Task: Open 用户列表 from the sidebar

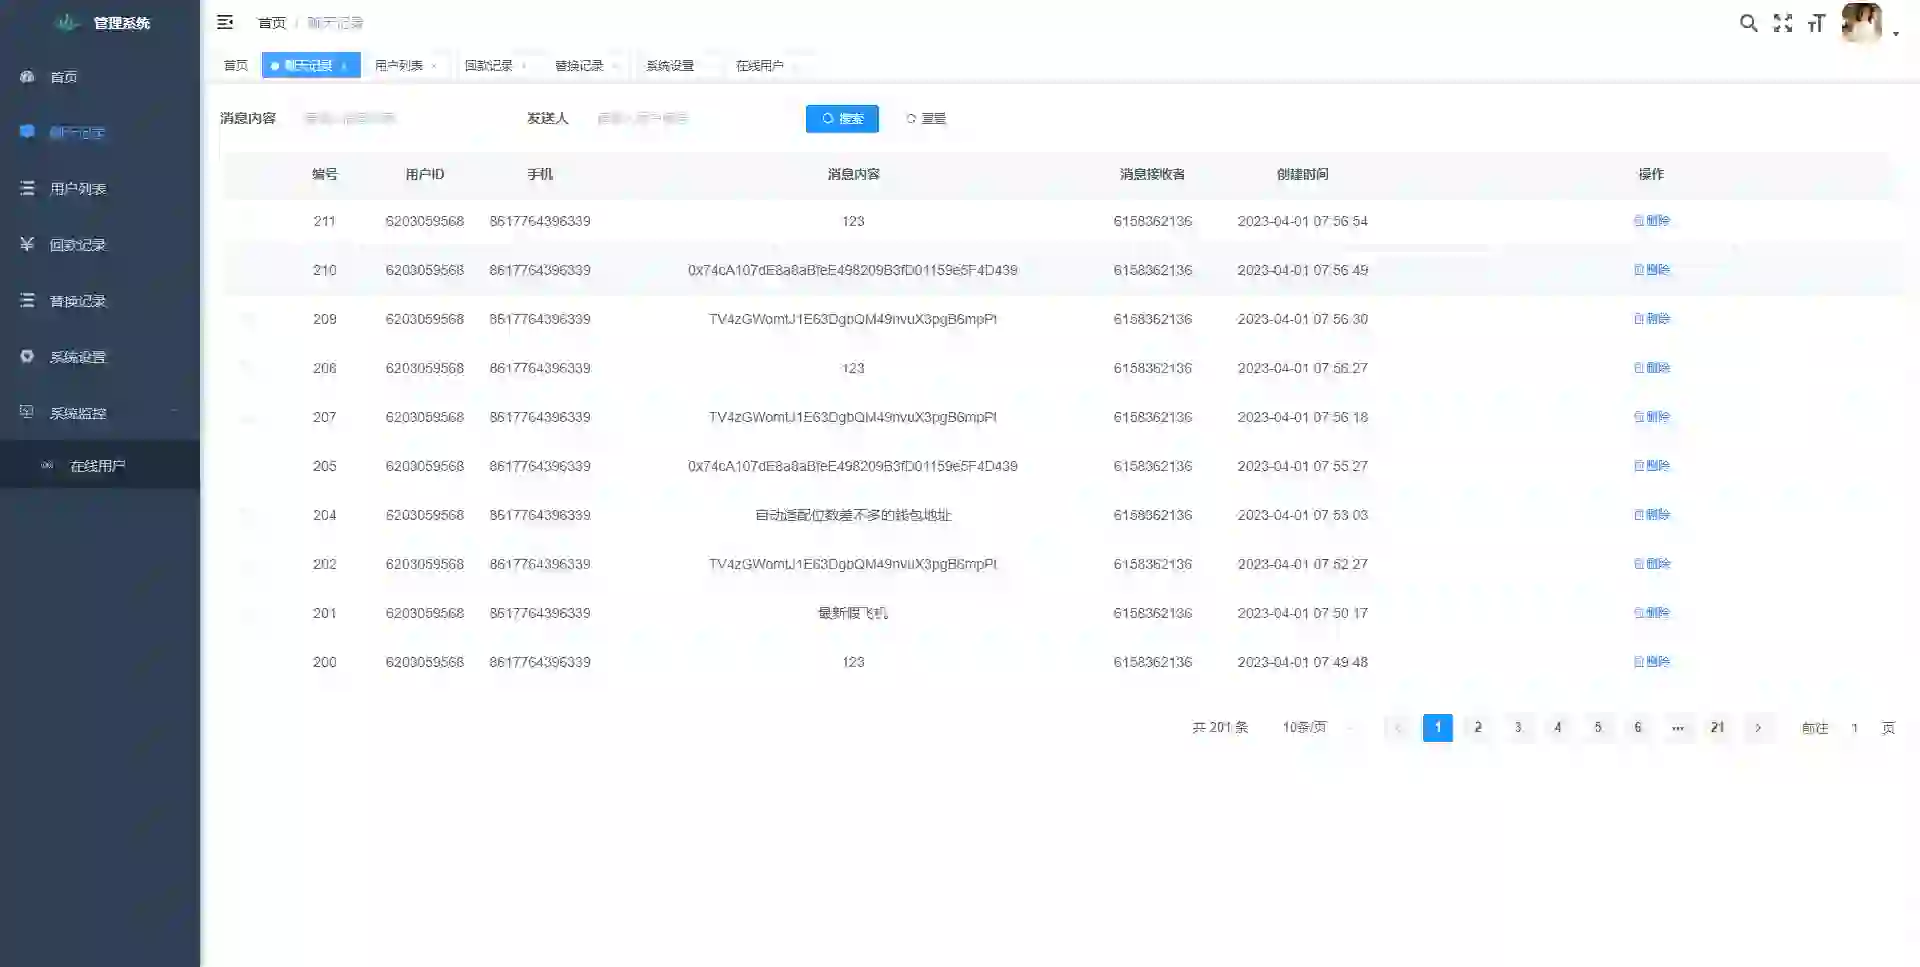Action: pyautogui.click(x=80, y=188)
